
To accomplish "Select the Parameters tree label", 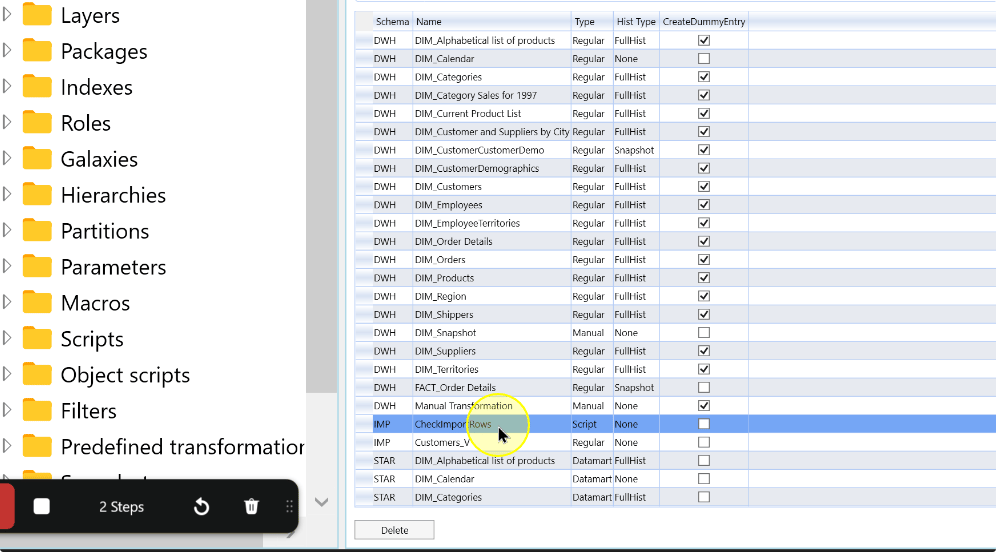I will click(113, 267).
